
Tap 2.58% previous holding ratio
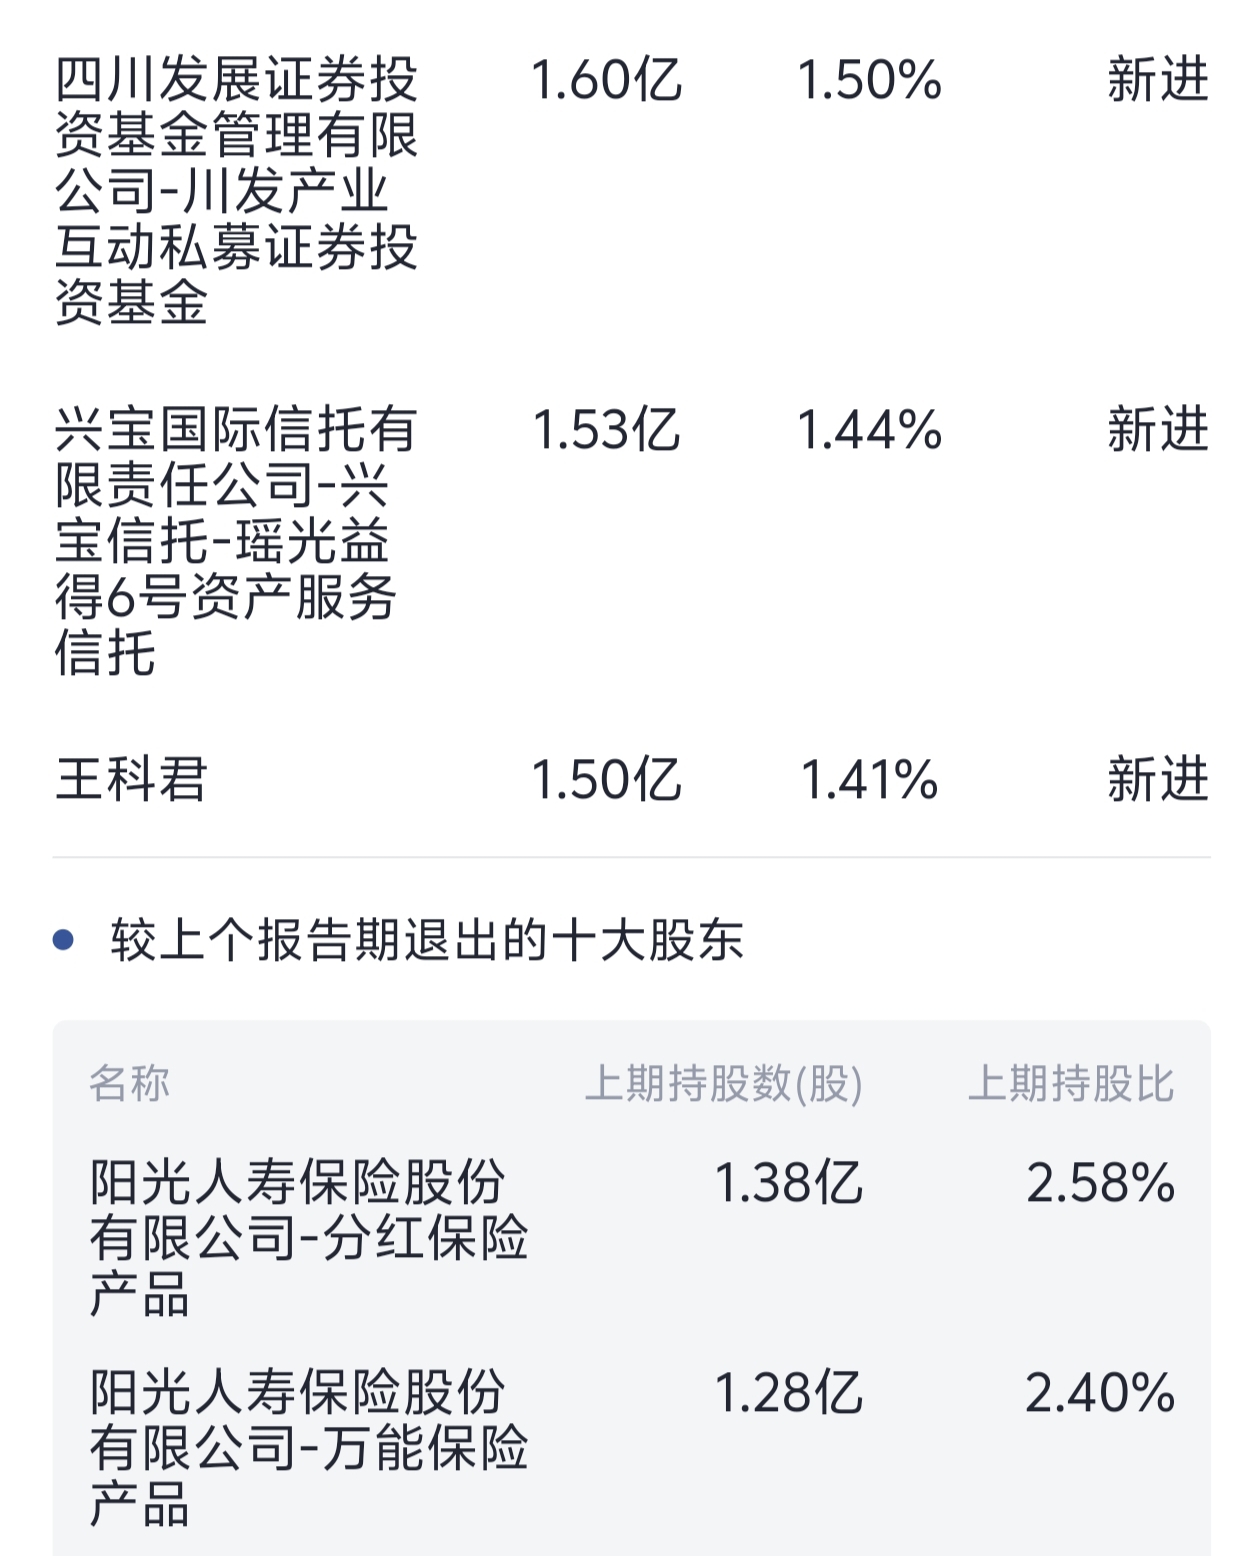[1100, 1183]
